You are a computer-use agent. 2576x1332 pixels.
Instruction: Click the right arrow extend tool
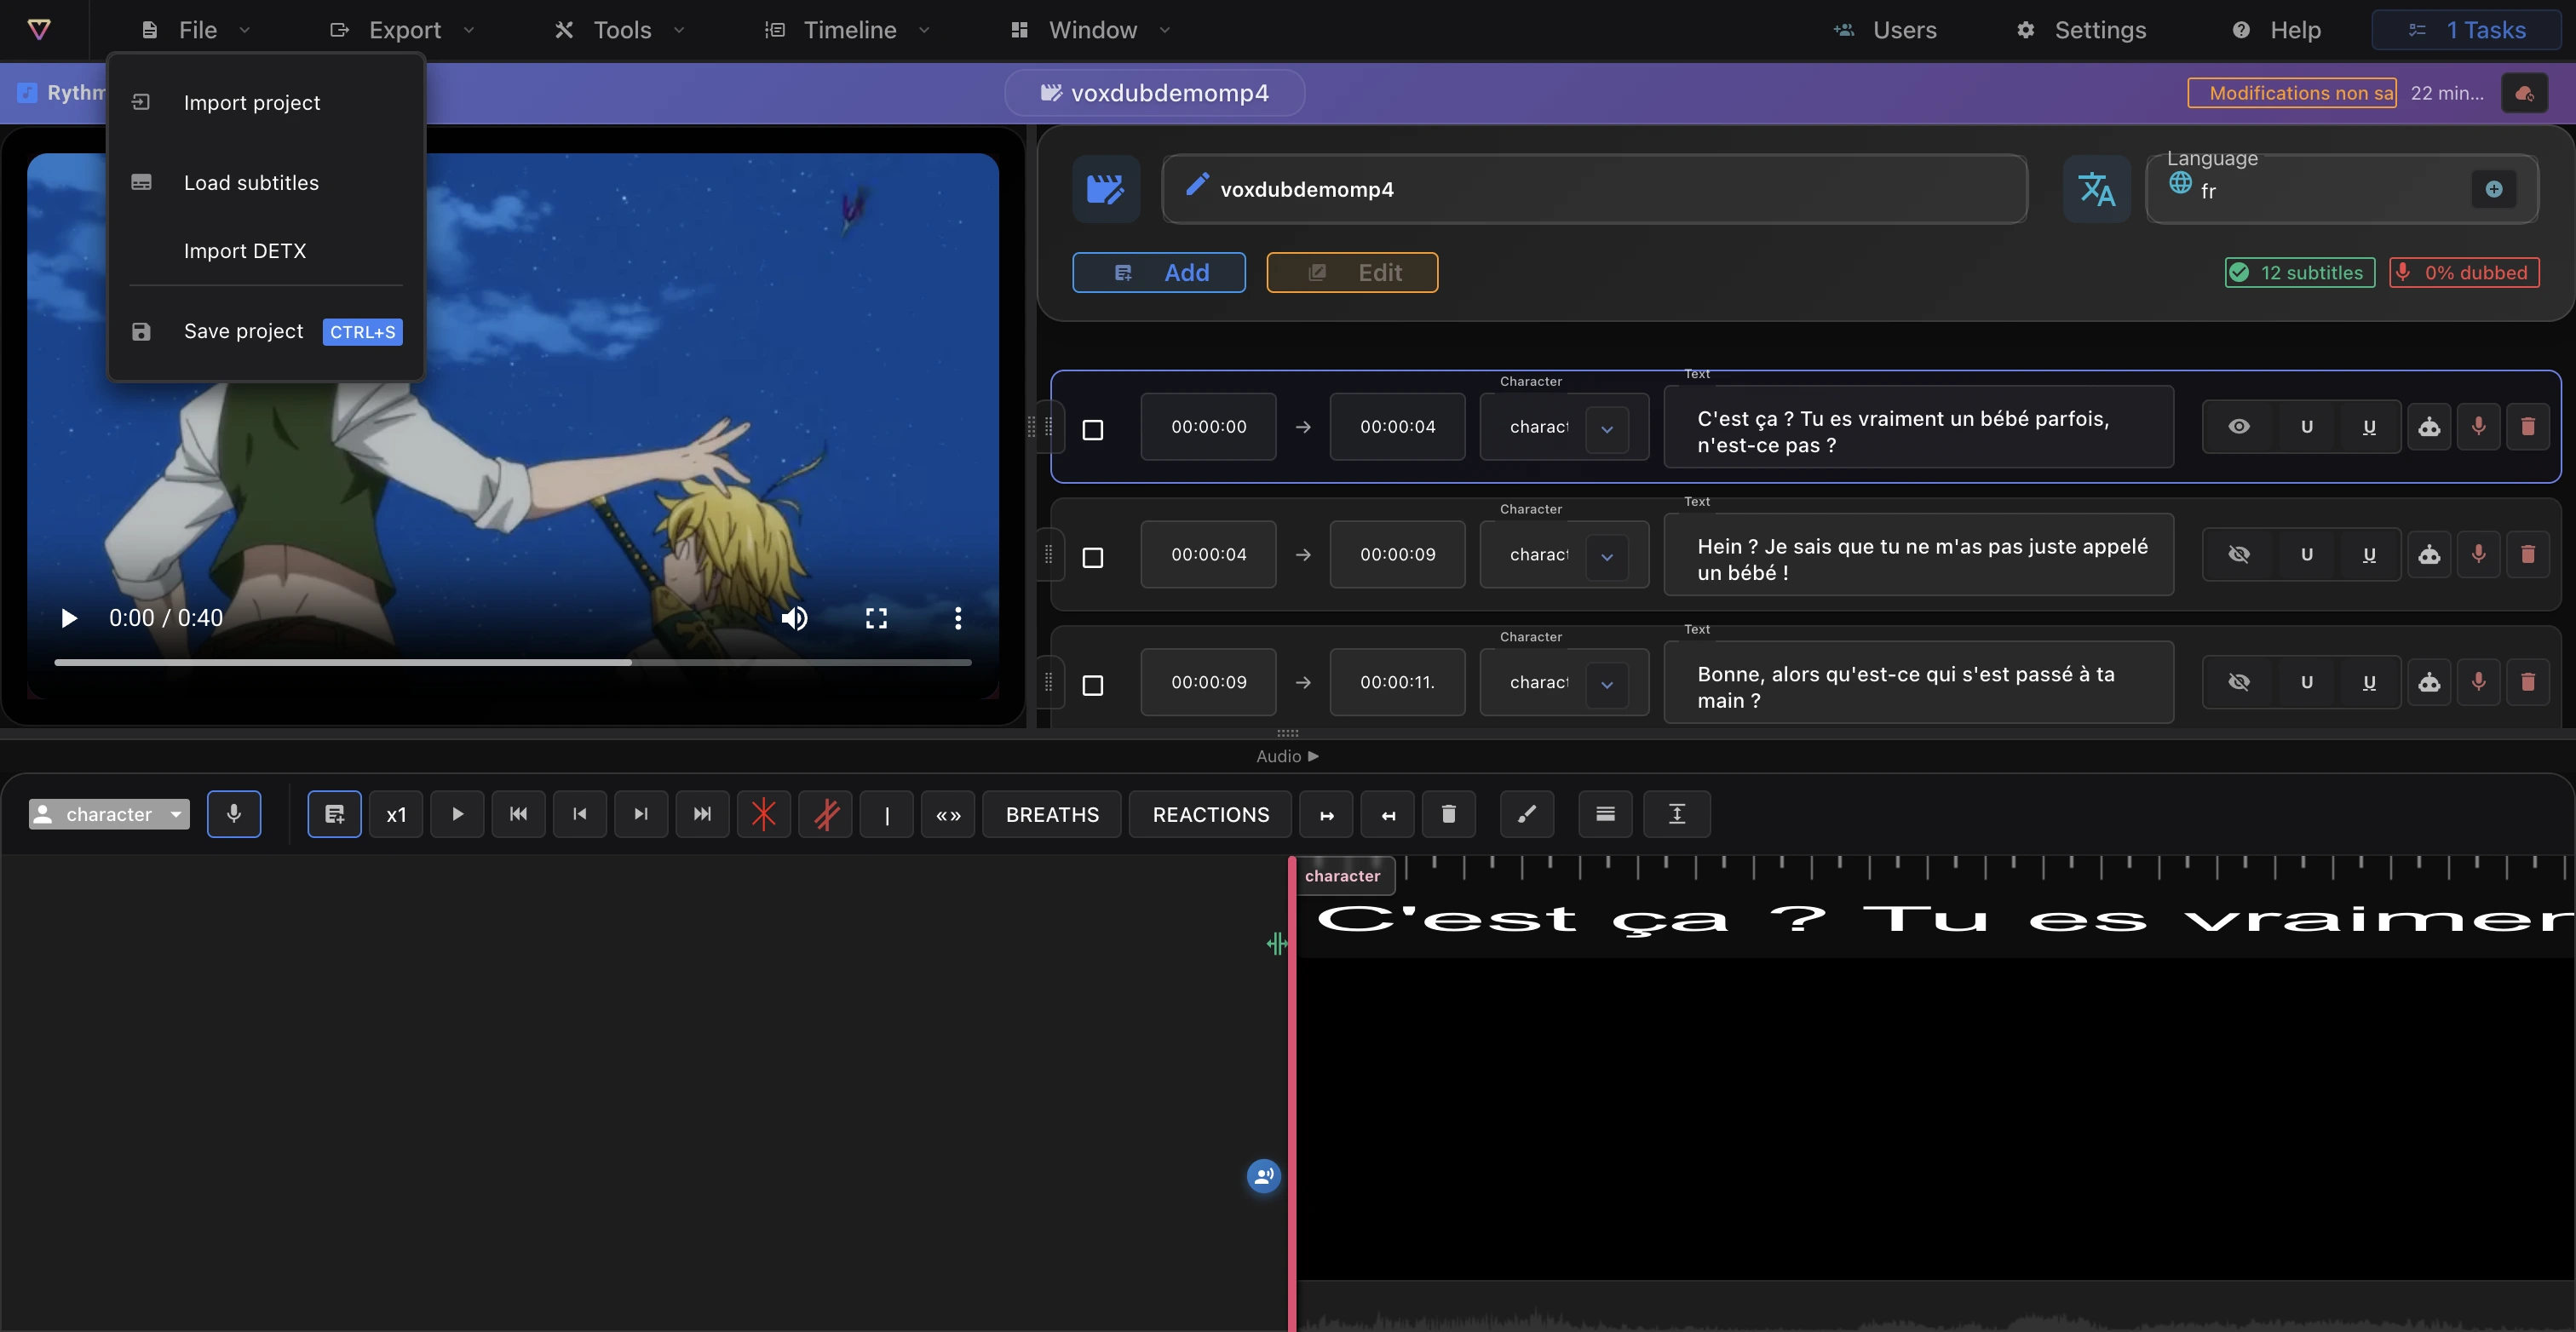tap(1327, 814)
